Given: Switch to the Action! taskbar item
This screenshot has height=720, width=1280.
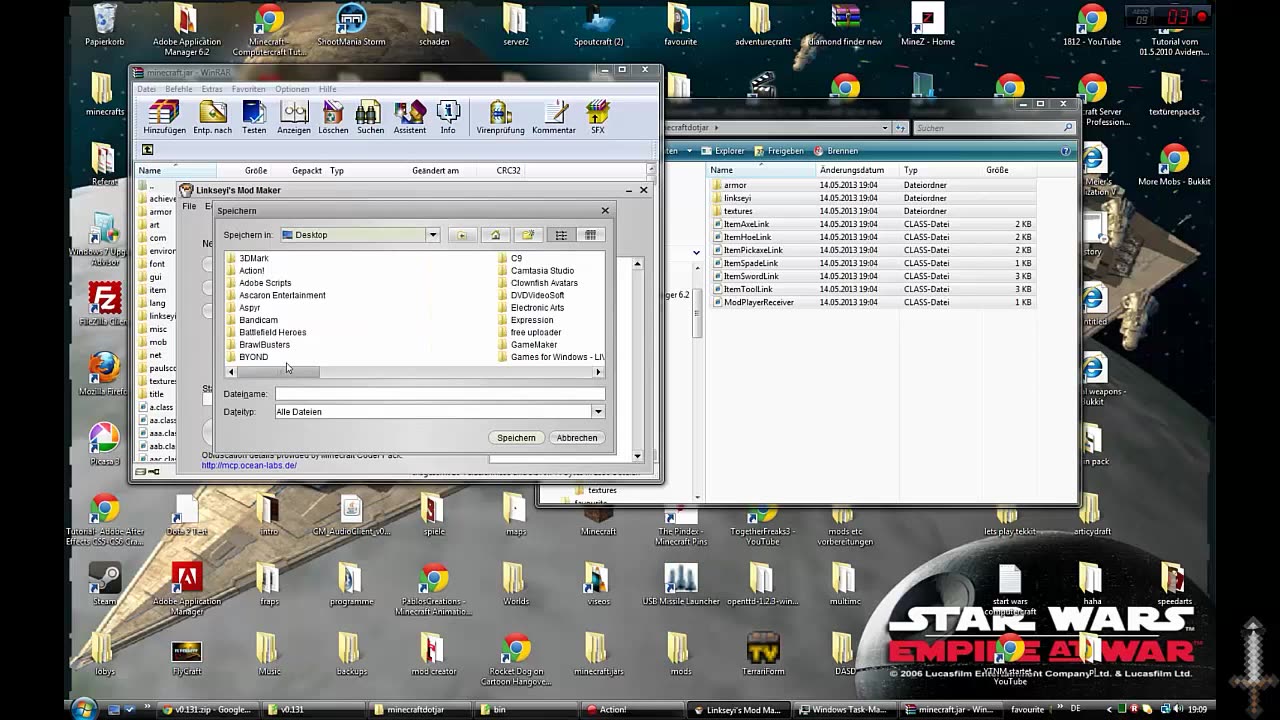Looking at the screenshot, I should click(632, 710).
